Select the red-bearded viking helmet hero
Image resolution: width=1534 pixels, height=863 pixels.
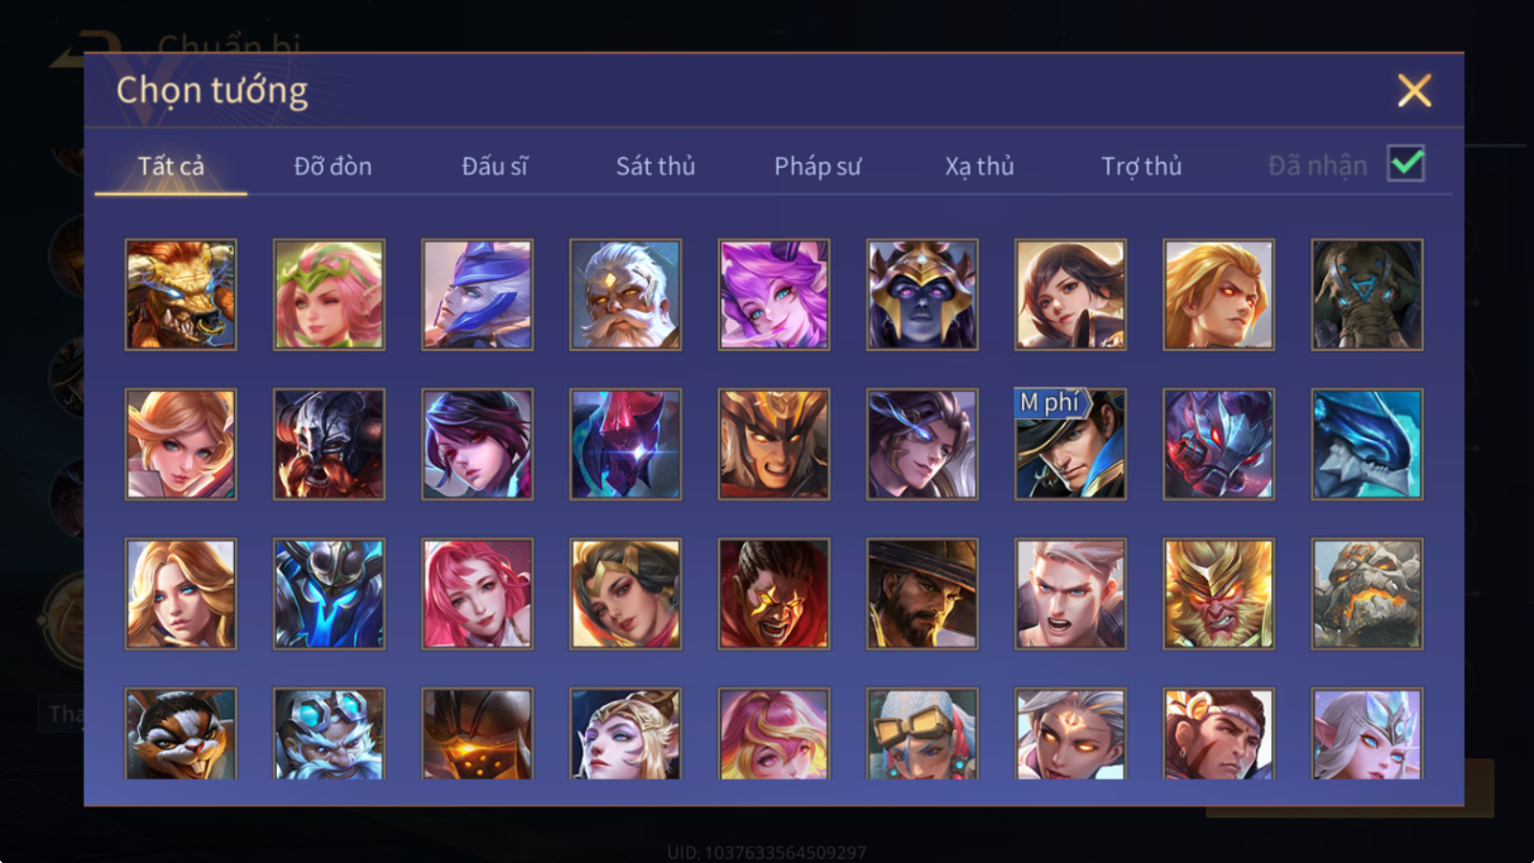coord(329,444)
